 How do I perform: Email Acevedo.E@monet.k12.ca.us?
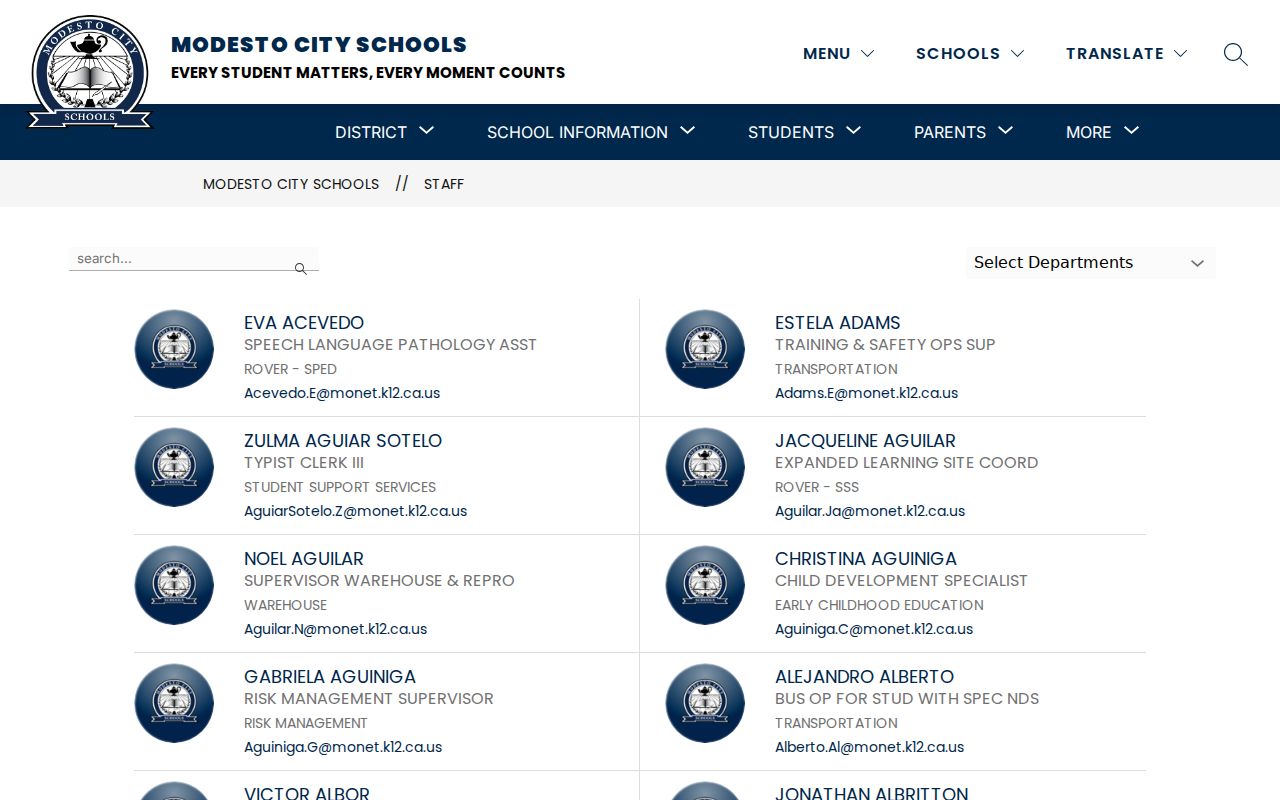[342, 393]
